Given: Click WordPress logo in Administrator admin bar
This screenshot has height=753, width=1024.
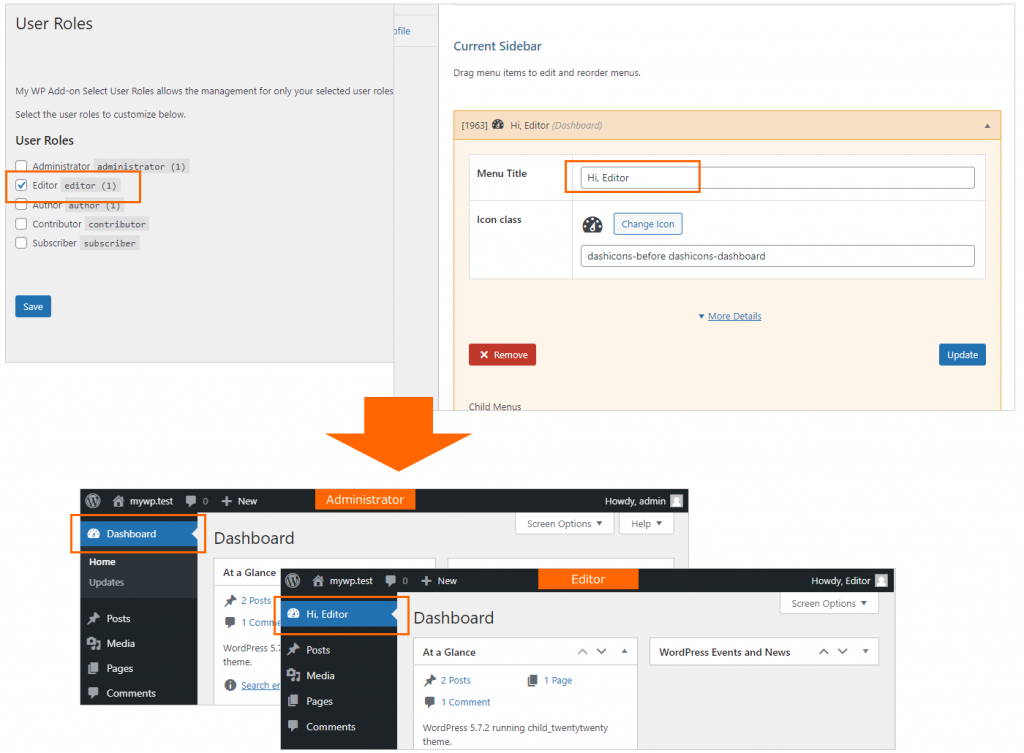Looking at the screenshot, I should pos(93,501).
